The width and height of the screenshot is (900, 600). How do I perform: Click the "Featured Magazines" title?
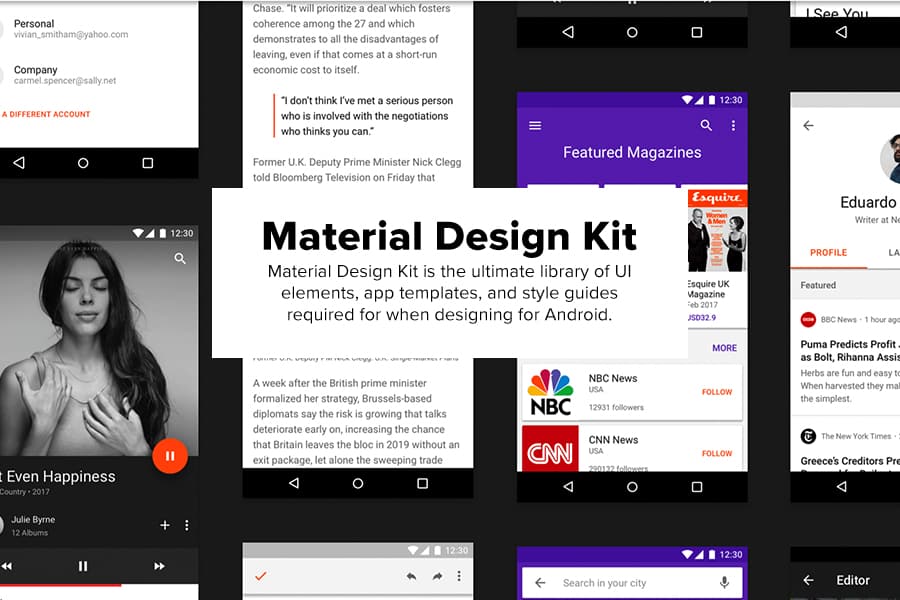pos(632,152)
